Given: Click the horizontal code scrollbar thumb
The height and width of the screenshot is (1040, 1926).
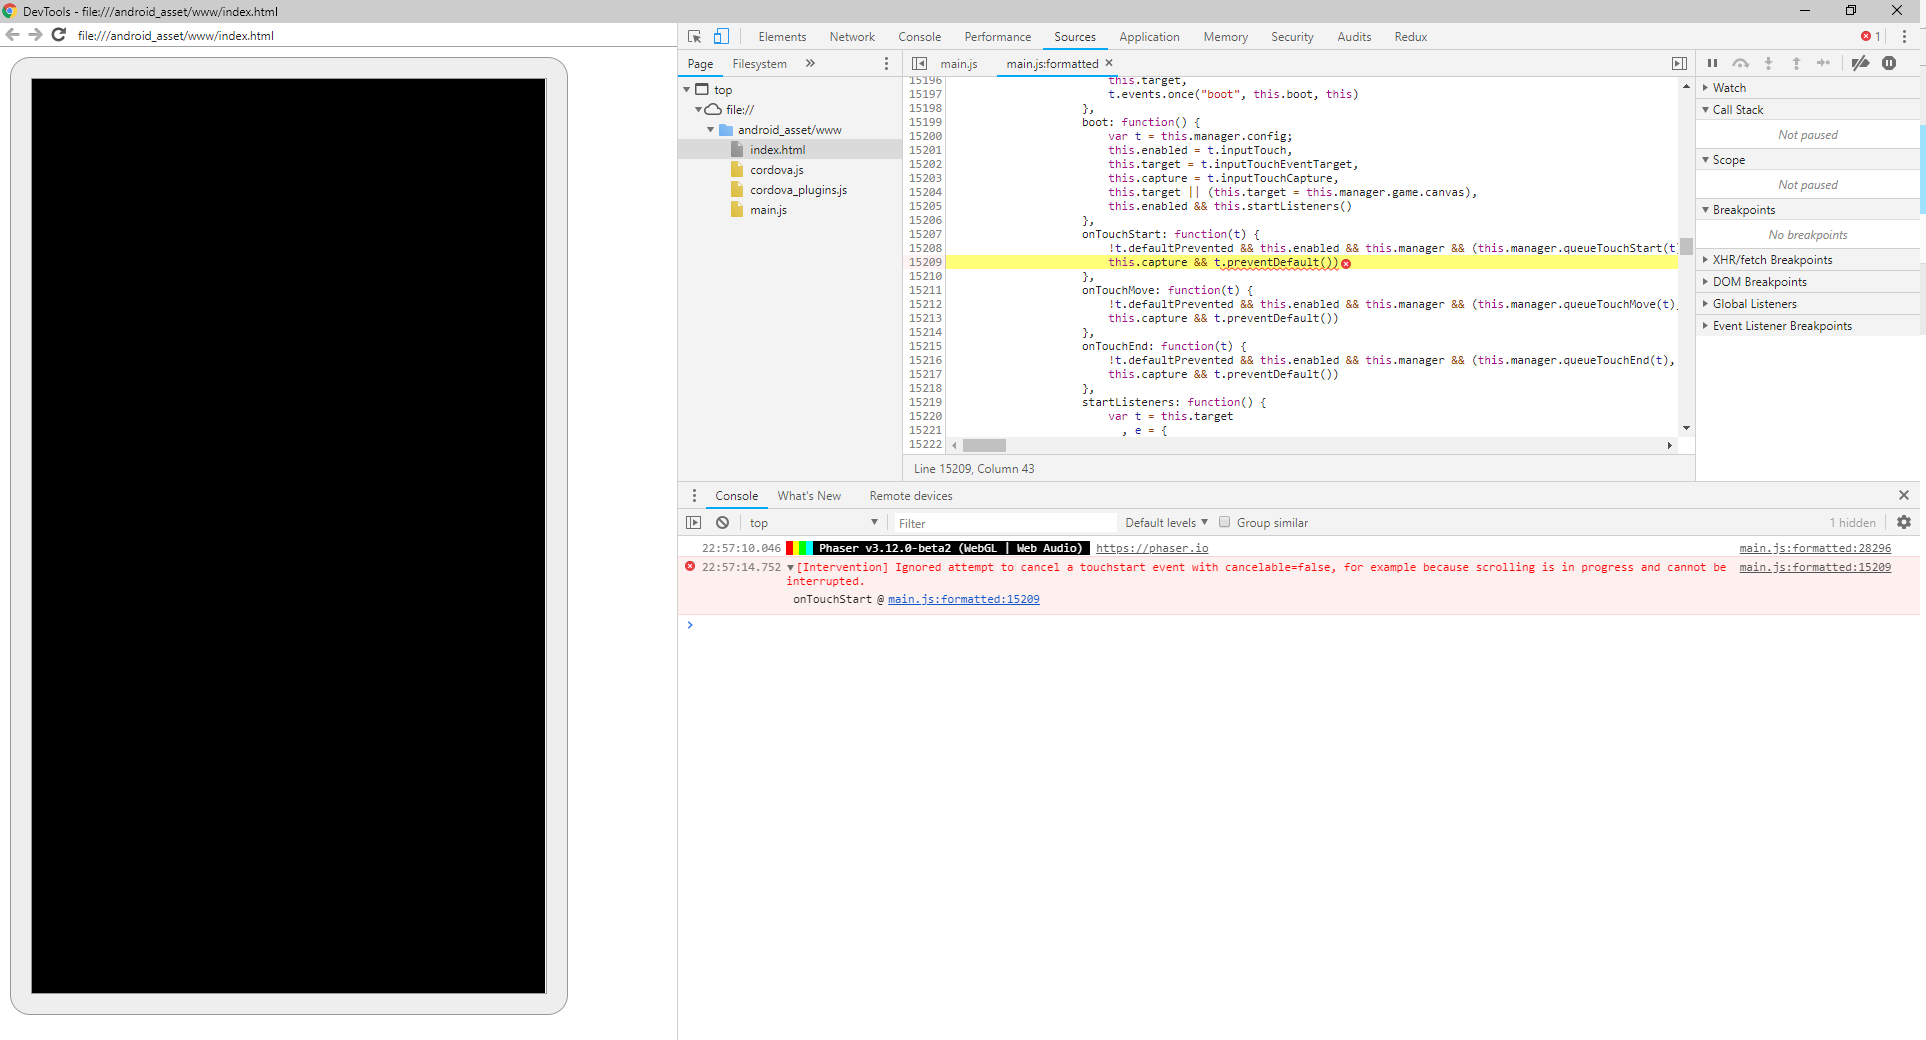Looking at the screenshot, I should pyautogui.click(x=984, y=446).
